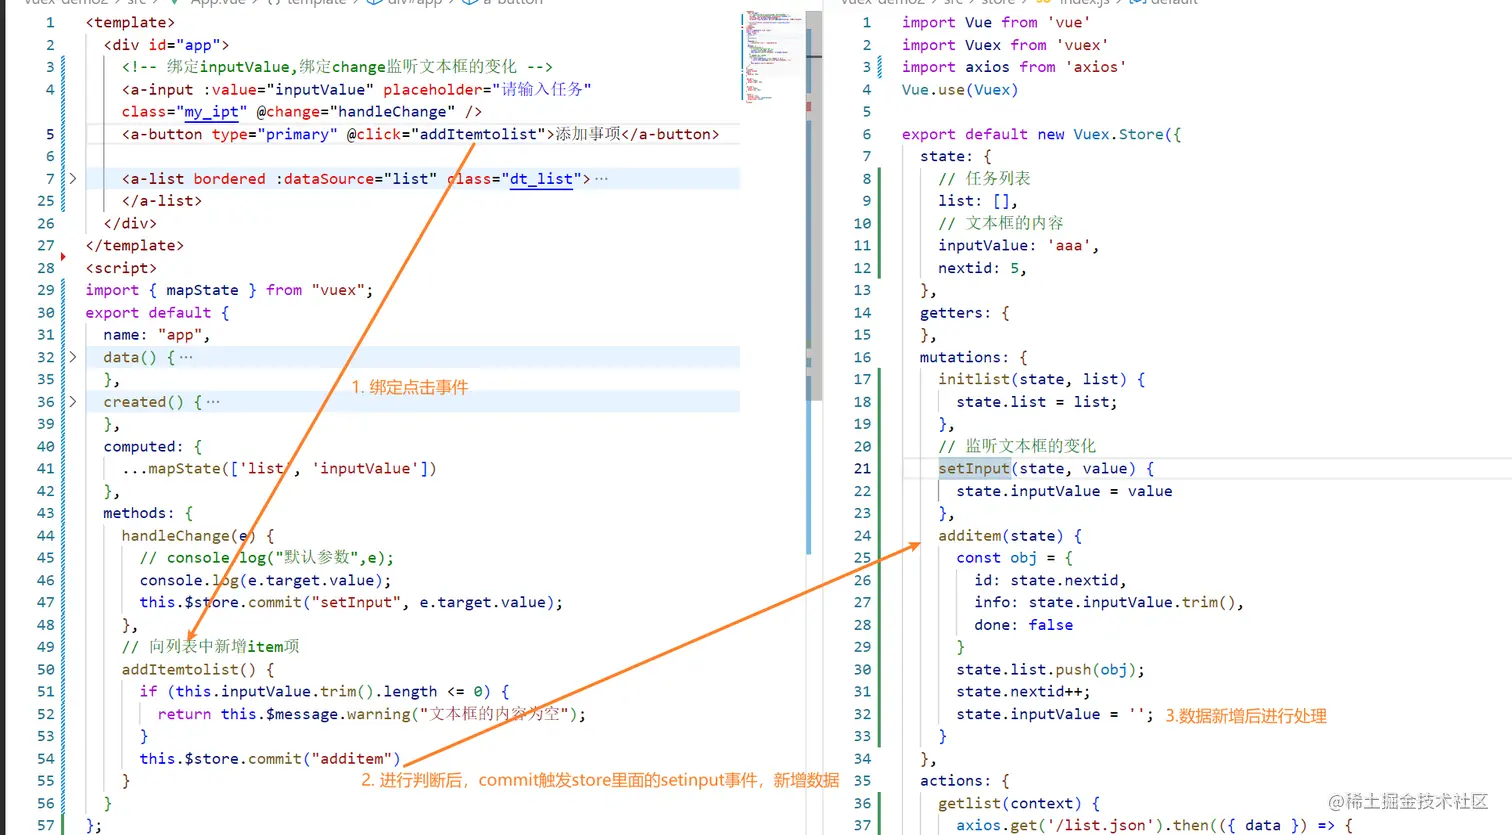The image size is (1512, 835).
Task: Click 'state.list.push(obj);' line
Action: [1051, 669]
